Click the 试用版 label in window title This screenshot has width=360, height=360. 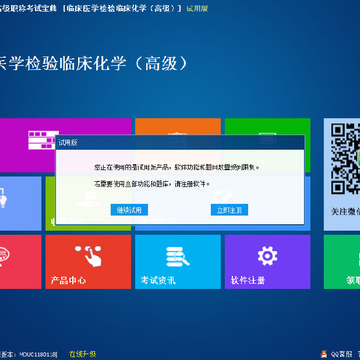[197, 8]
